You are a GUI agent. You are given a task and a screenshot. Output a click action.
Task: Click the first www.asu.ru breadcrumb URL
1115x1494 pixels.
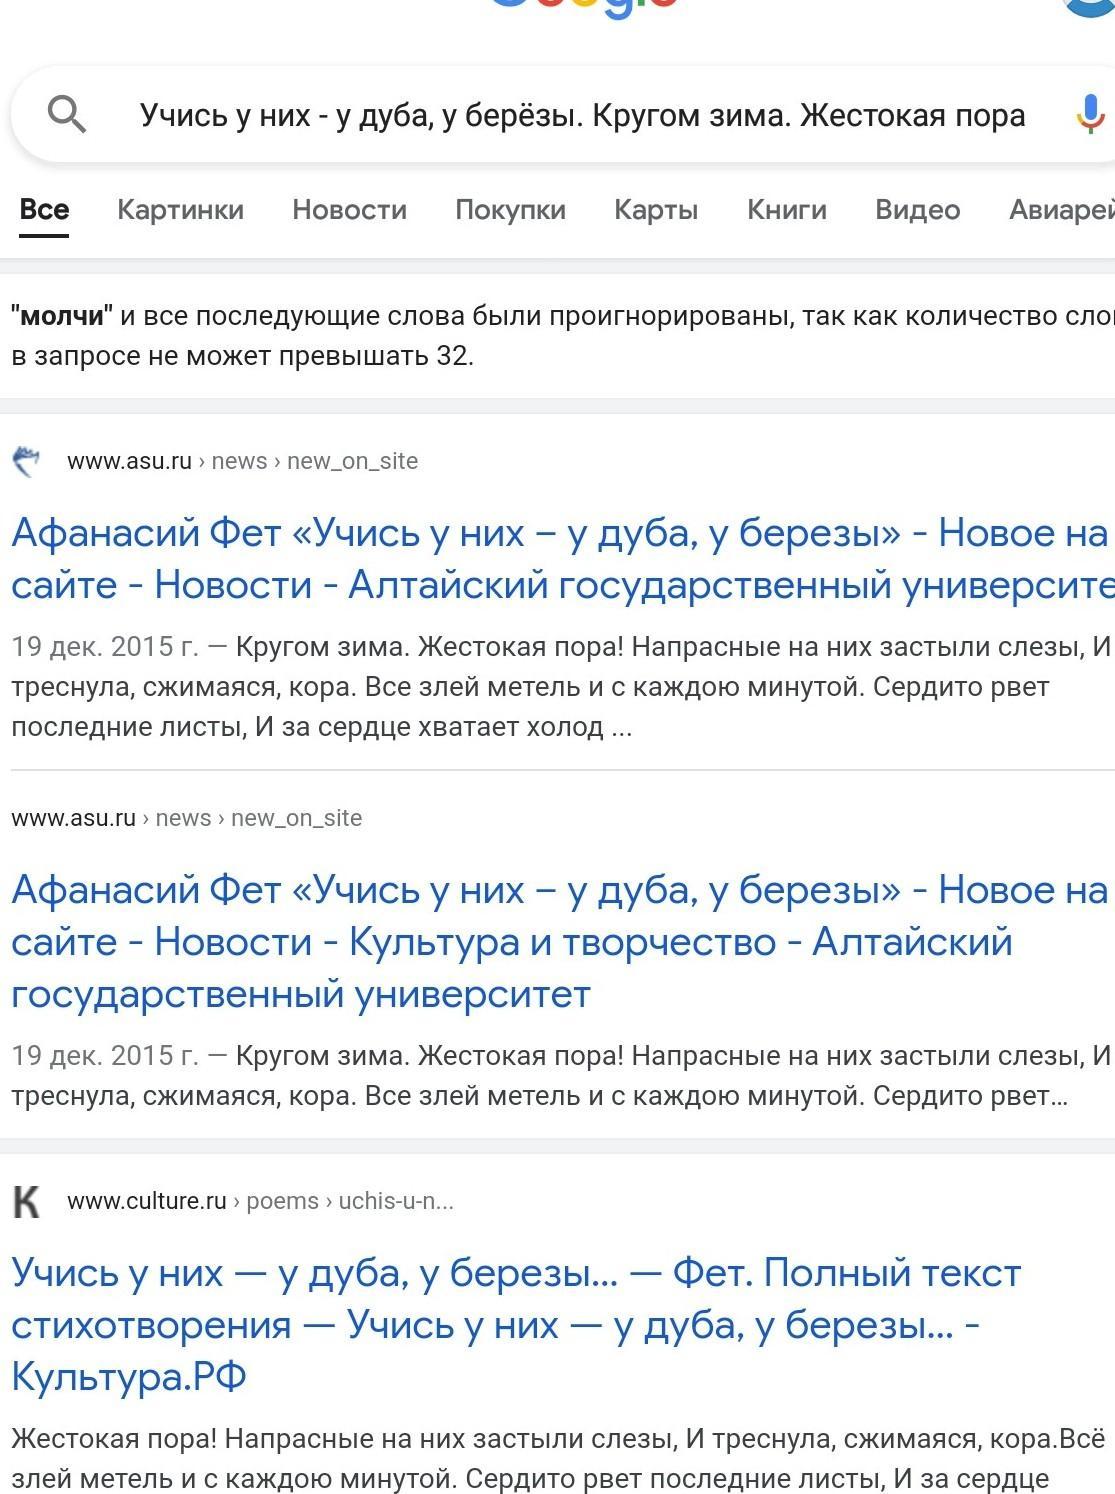point(242,461)
